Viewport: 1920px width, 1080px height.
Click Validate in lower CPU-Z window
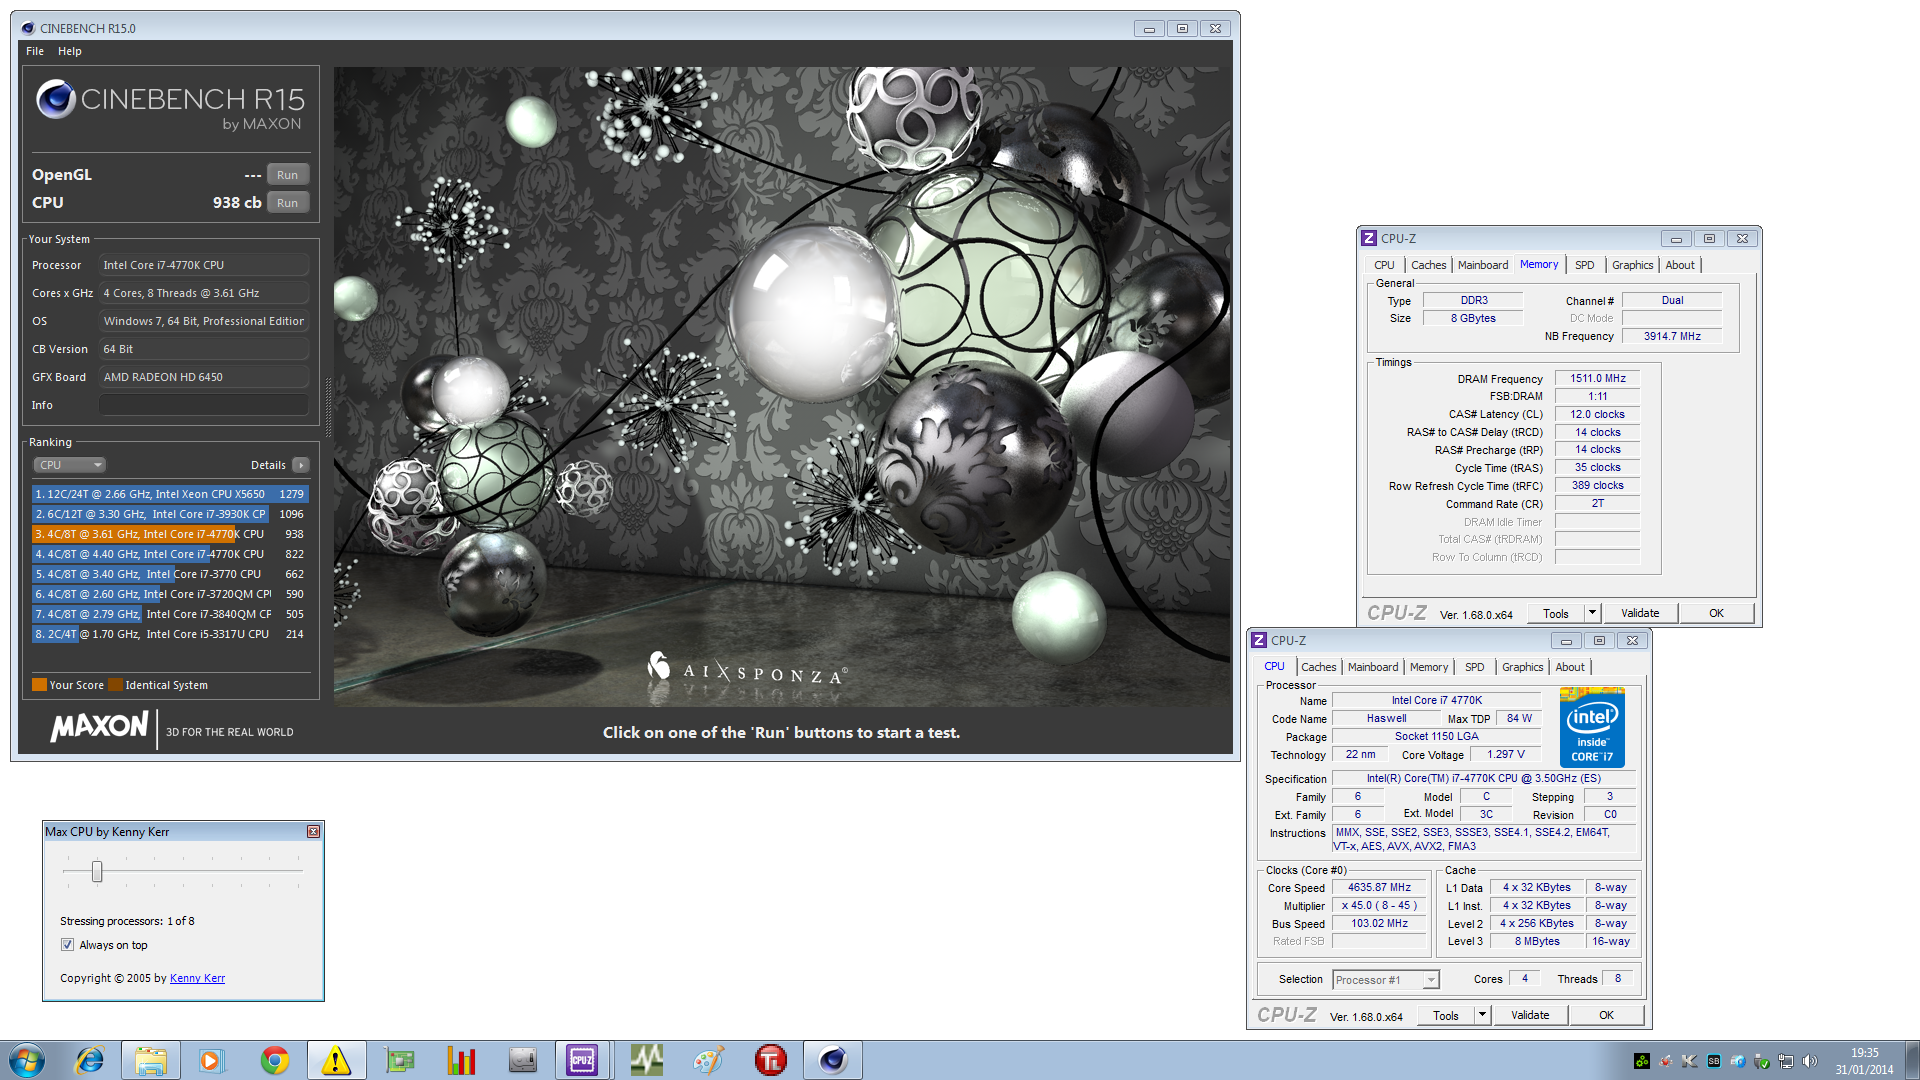(1530, 1015)
